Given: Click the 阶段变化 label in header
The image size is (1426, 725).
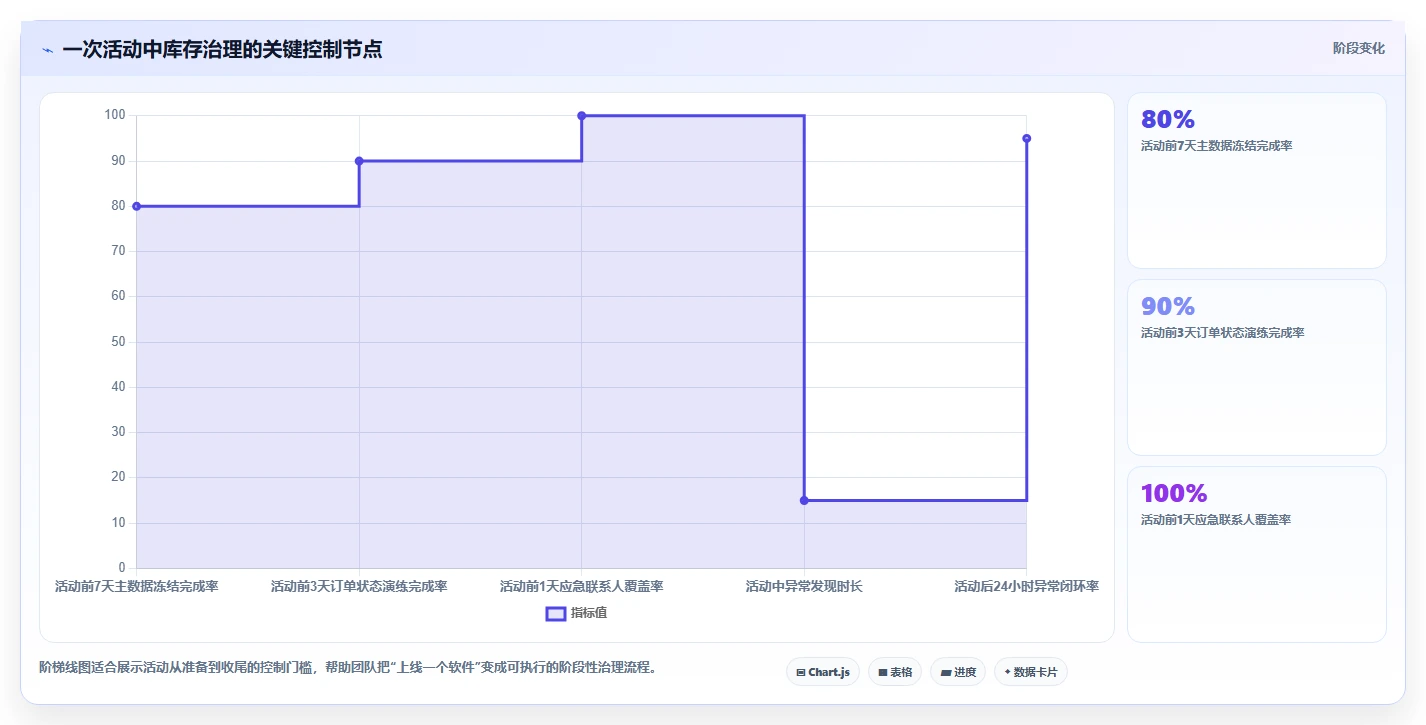Looking at the screenshot, I should coord(1359,48).
